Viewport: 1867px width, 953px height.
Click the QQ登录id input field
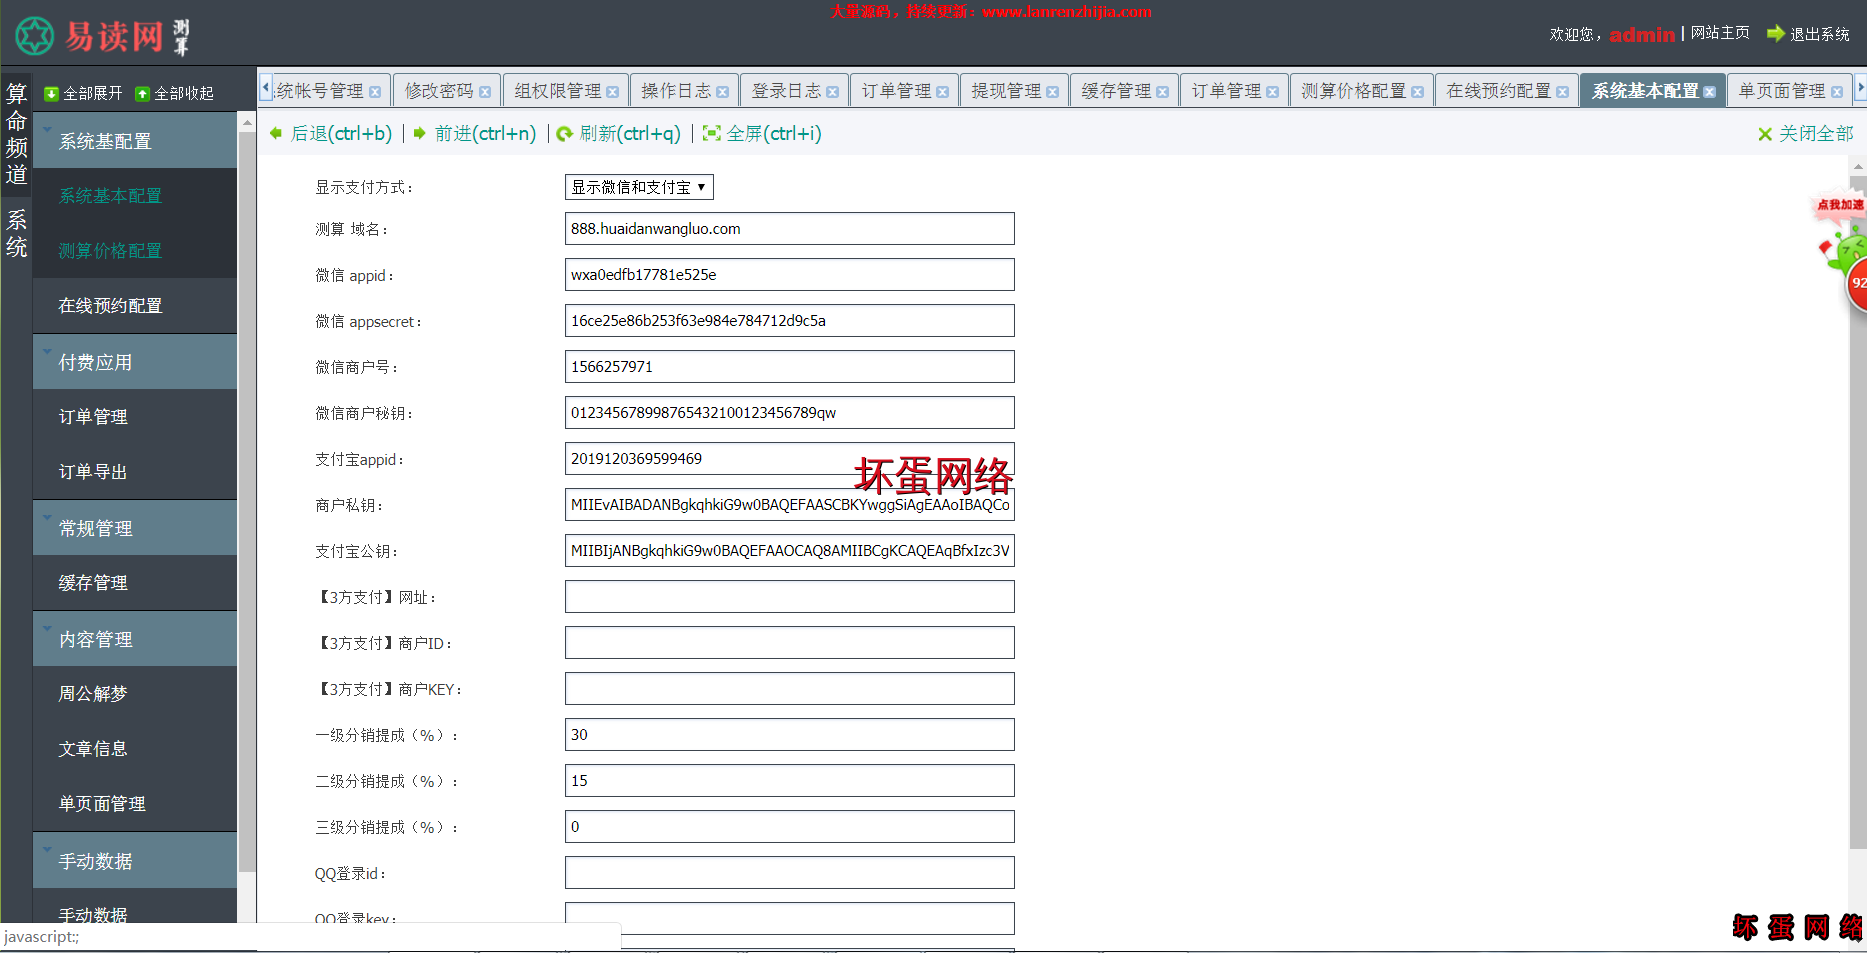point(789,873)
